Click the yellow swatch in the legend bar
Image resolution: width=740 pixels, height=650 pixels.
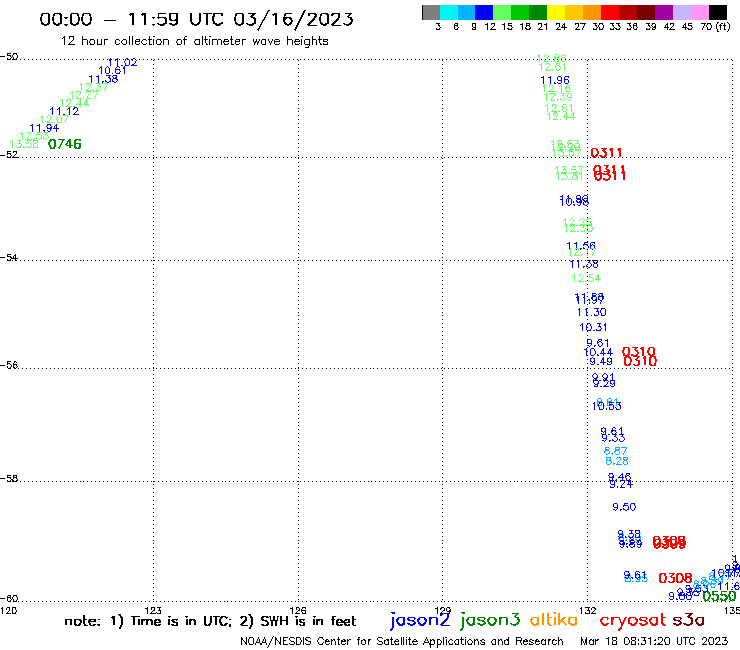click(x=556, y=12)
